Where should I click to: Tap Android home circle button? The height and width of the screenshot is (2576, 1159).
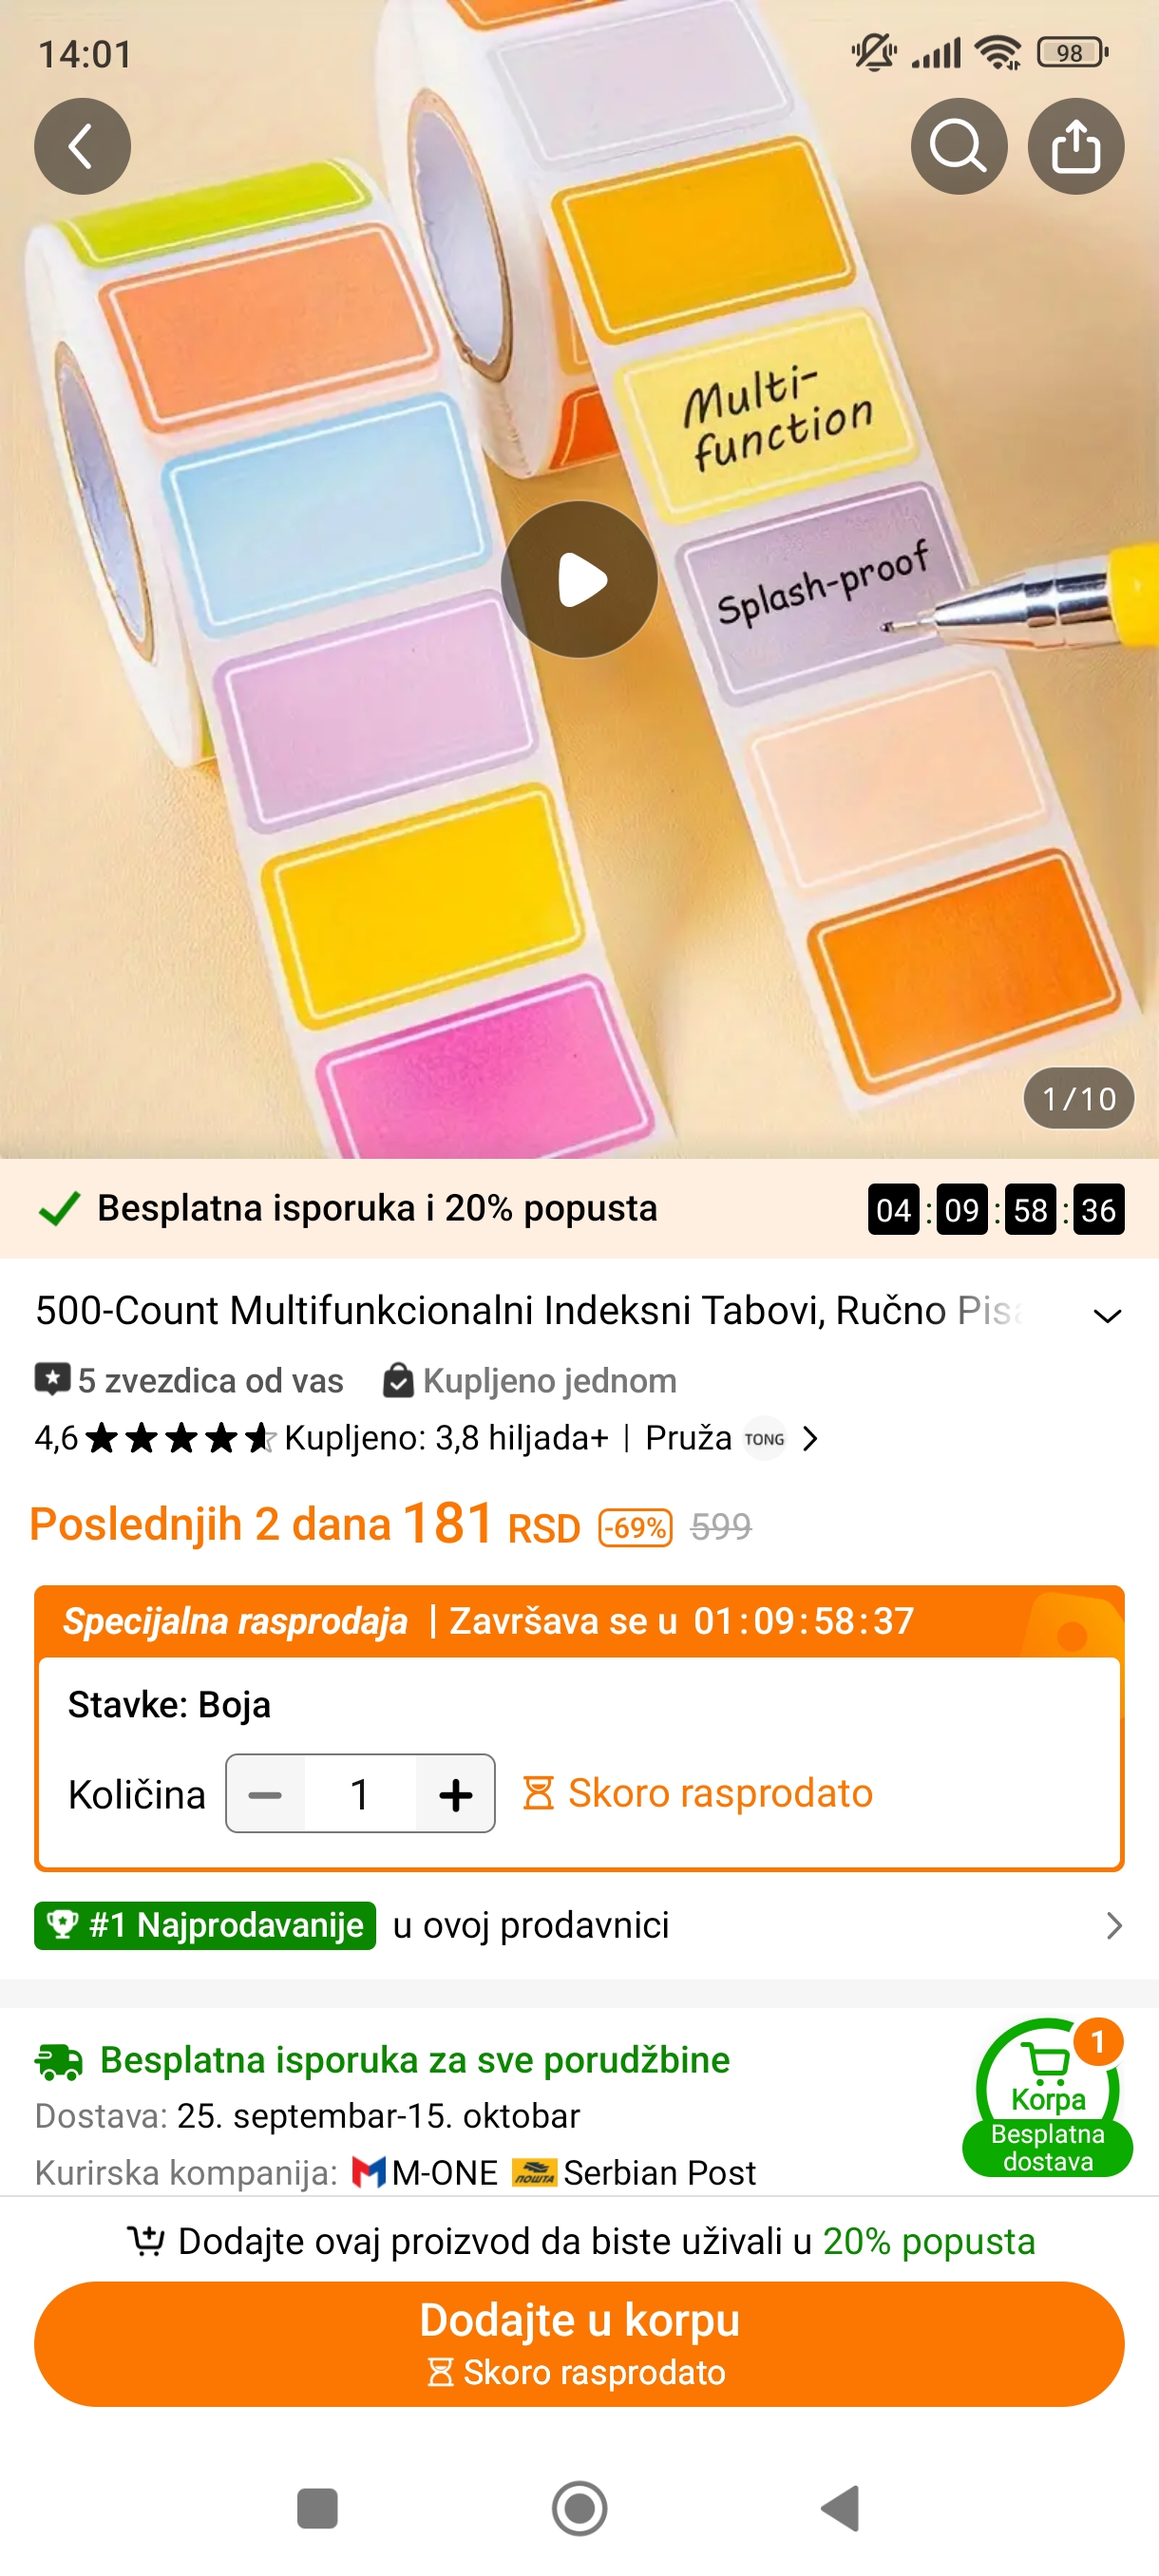[579, 2508]
